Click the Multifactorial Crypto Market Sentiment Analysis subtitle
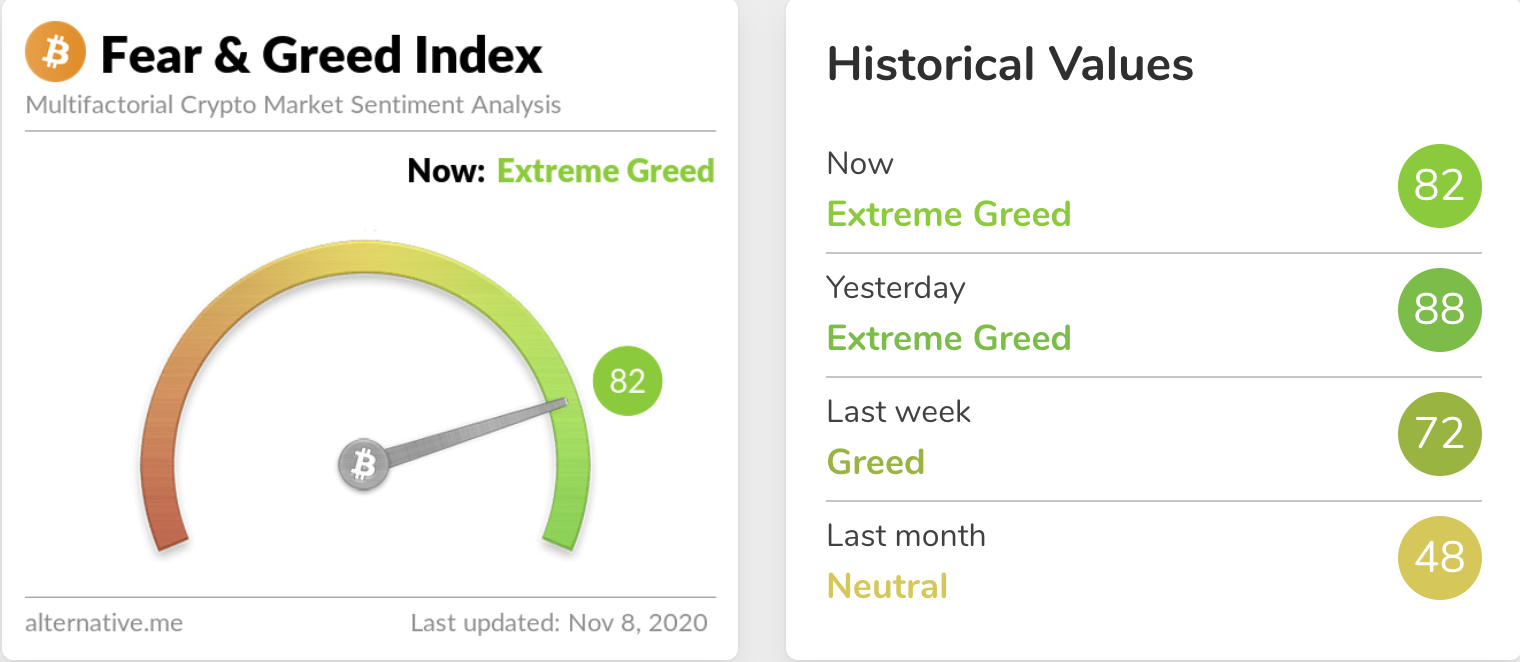1520x662 pixels. coord(293,105)
